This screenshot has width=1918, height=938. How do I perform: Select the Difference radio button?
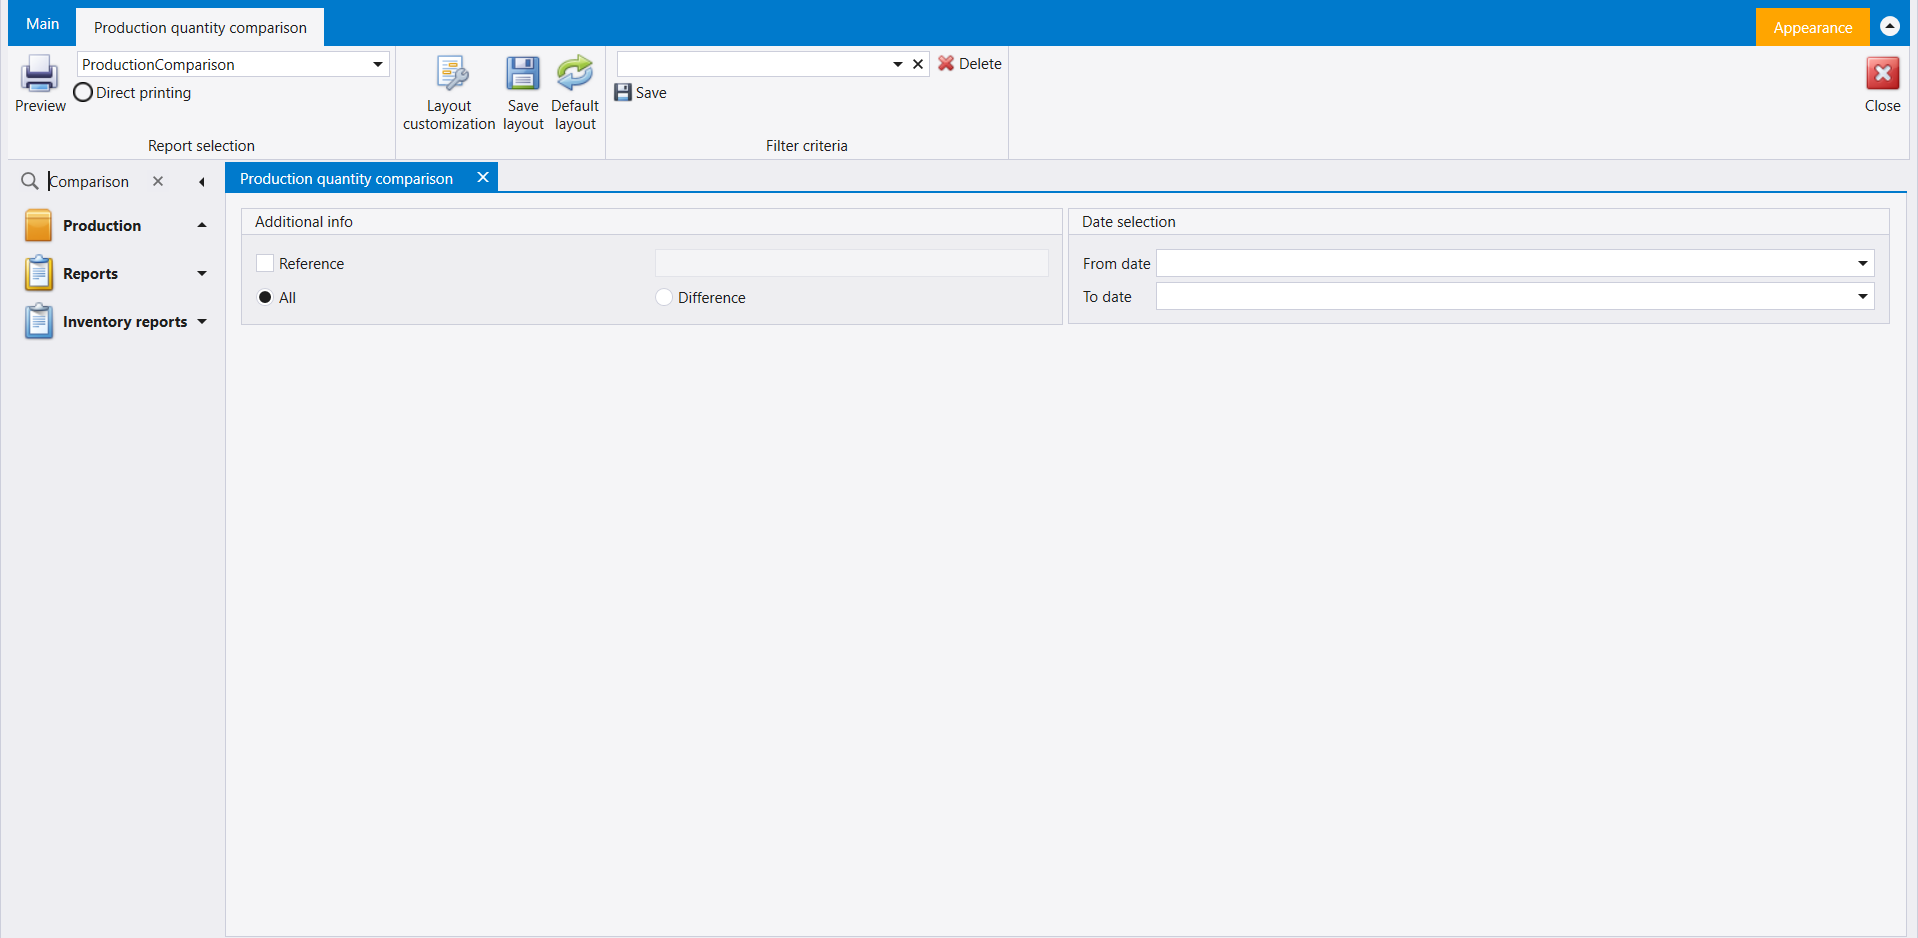[664, 297]
